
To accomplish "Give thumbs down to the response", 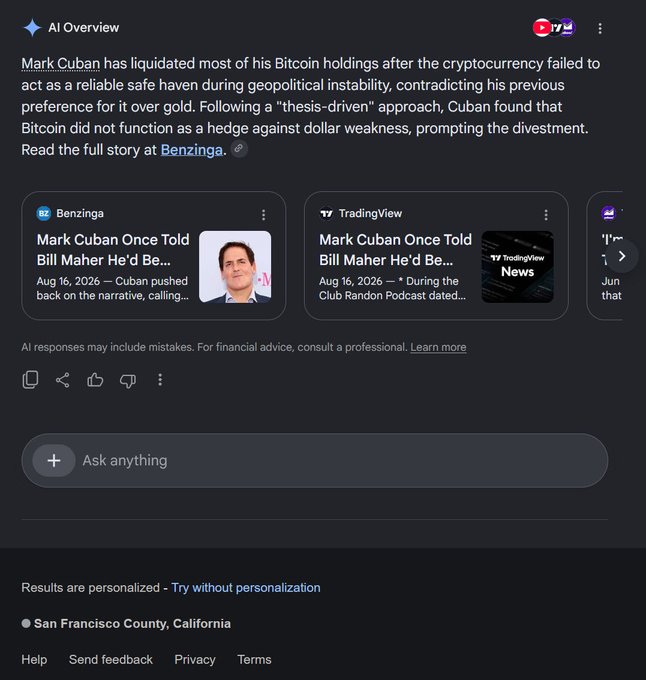I will pyautogui.click(x=127, y=380).
